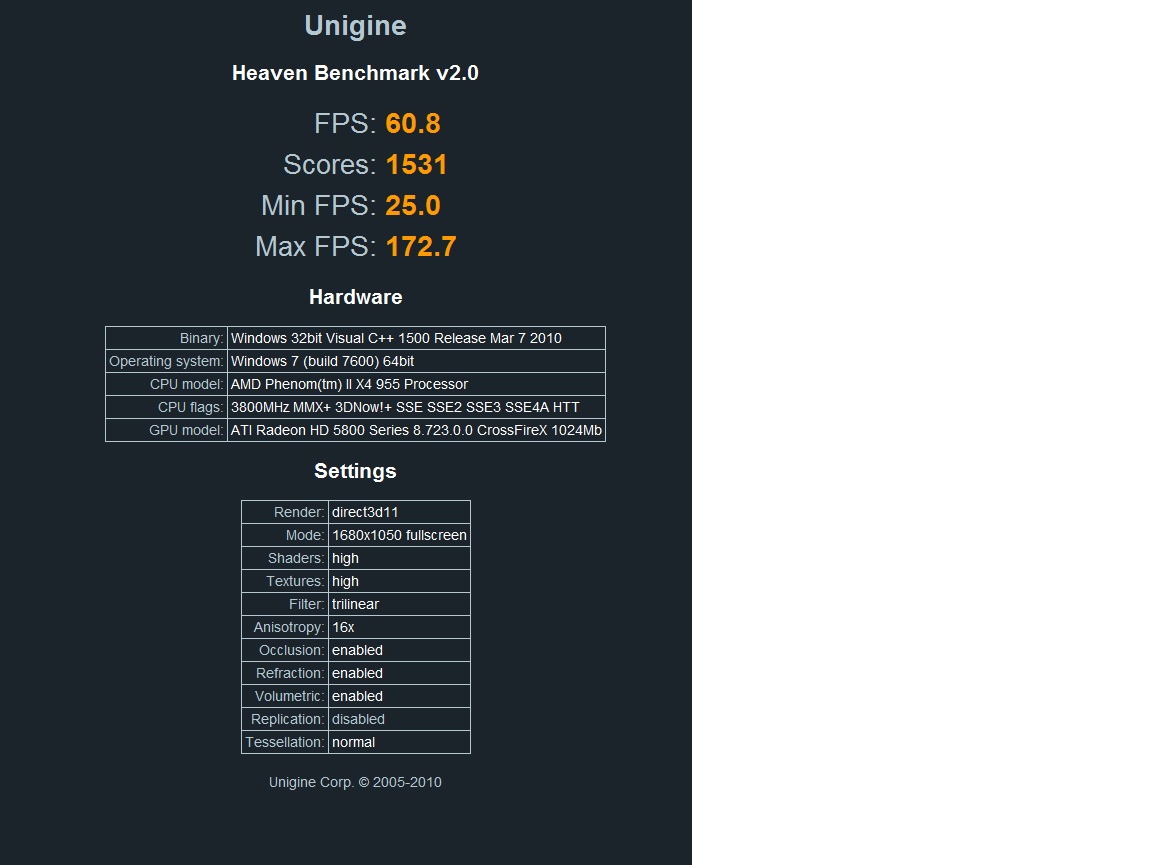Click the high value in Shaders row
Image resolution: width=1152 pixels, height=865 pixels.
(x=399, y=558)
